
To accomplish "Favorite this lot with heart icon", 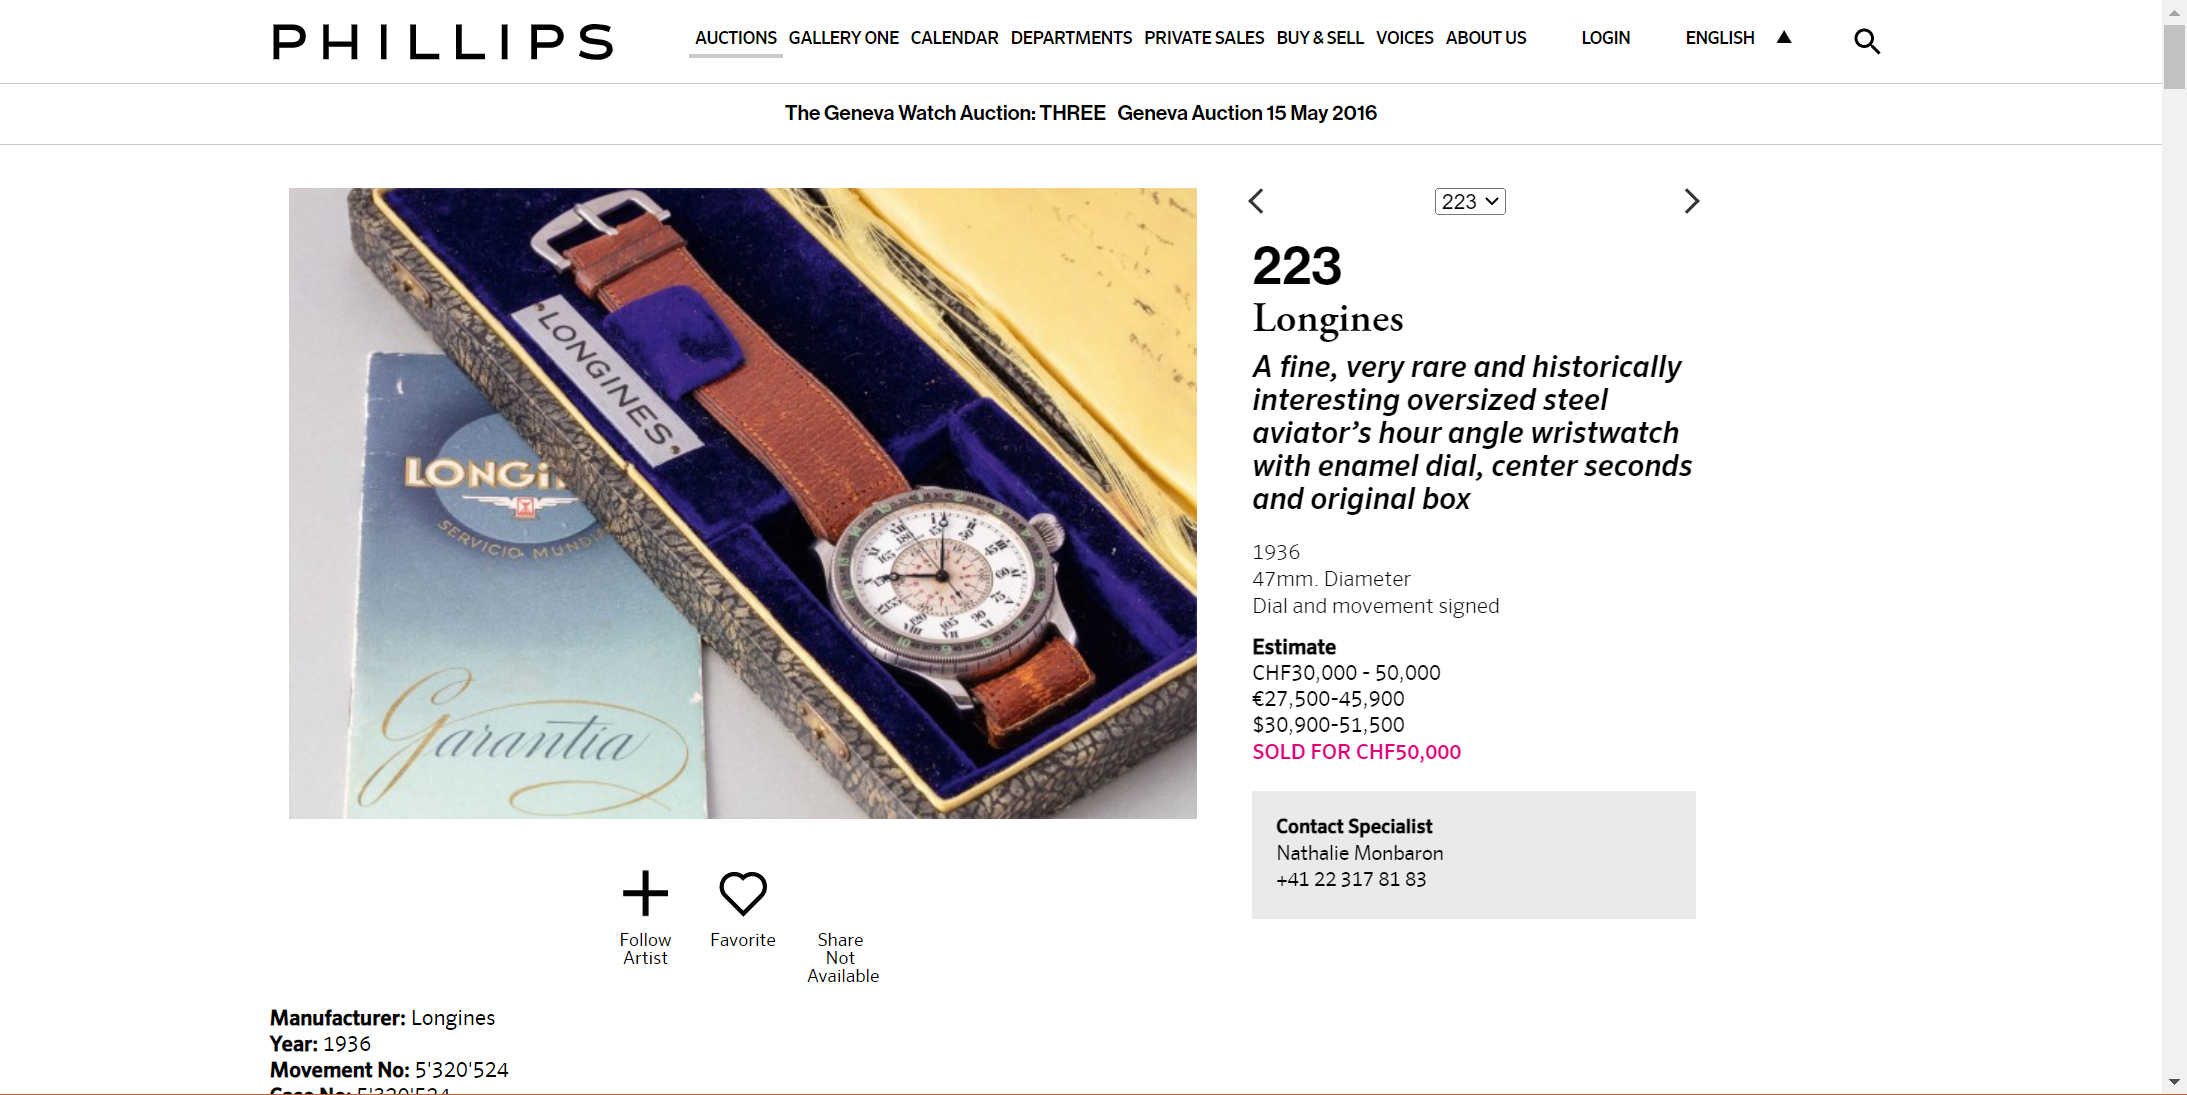I will tap(743, 893).
